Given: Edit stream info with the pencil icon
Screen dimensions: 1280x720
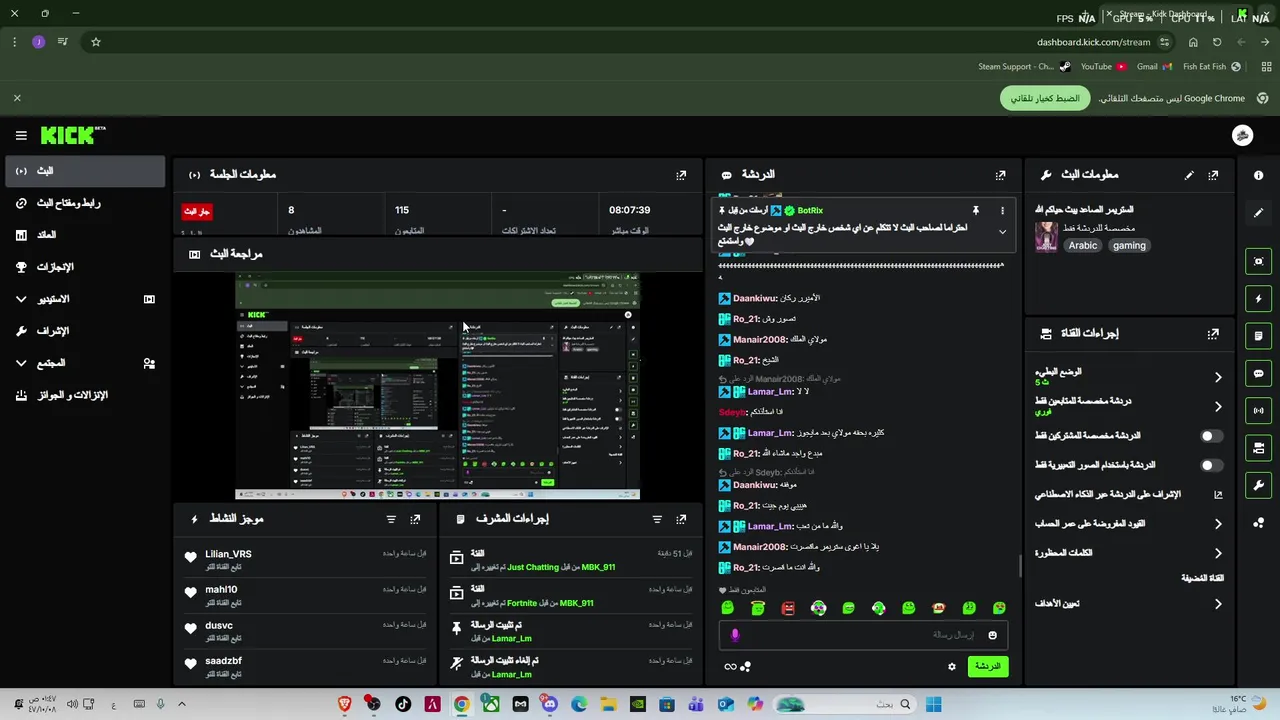Looking at the screenshot, I should click(1189, 175).
